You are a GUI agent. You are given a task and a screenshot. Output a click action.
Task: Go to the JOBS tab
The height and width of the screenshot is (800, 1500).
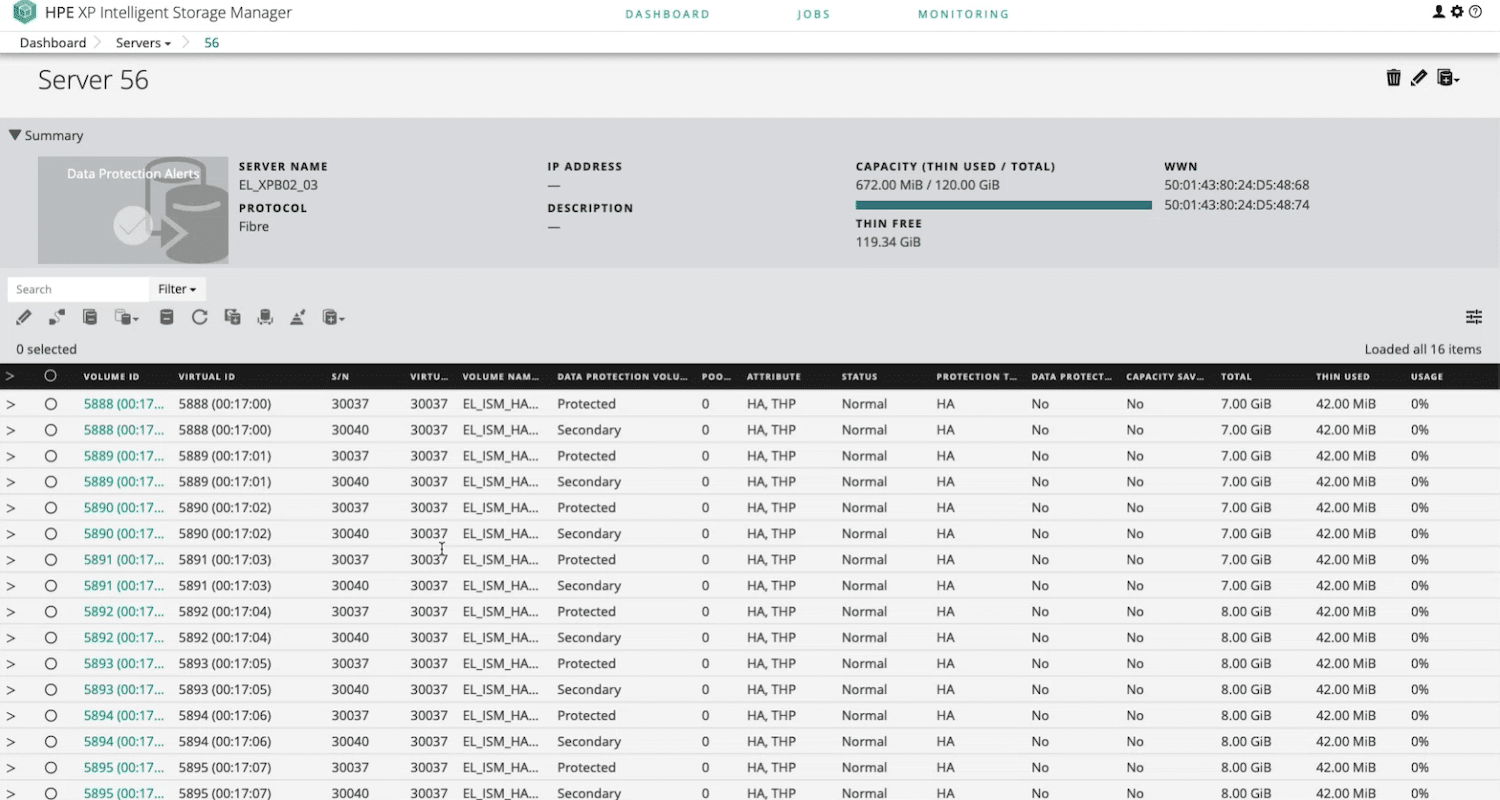(814, 14)
